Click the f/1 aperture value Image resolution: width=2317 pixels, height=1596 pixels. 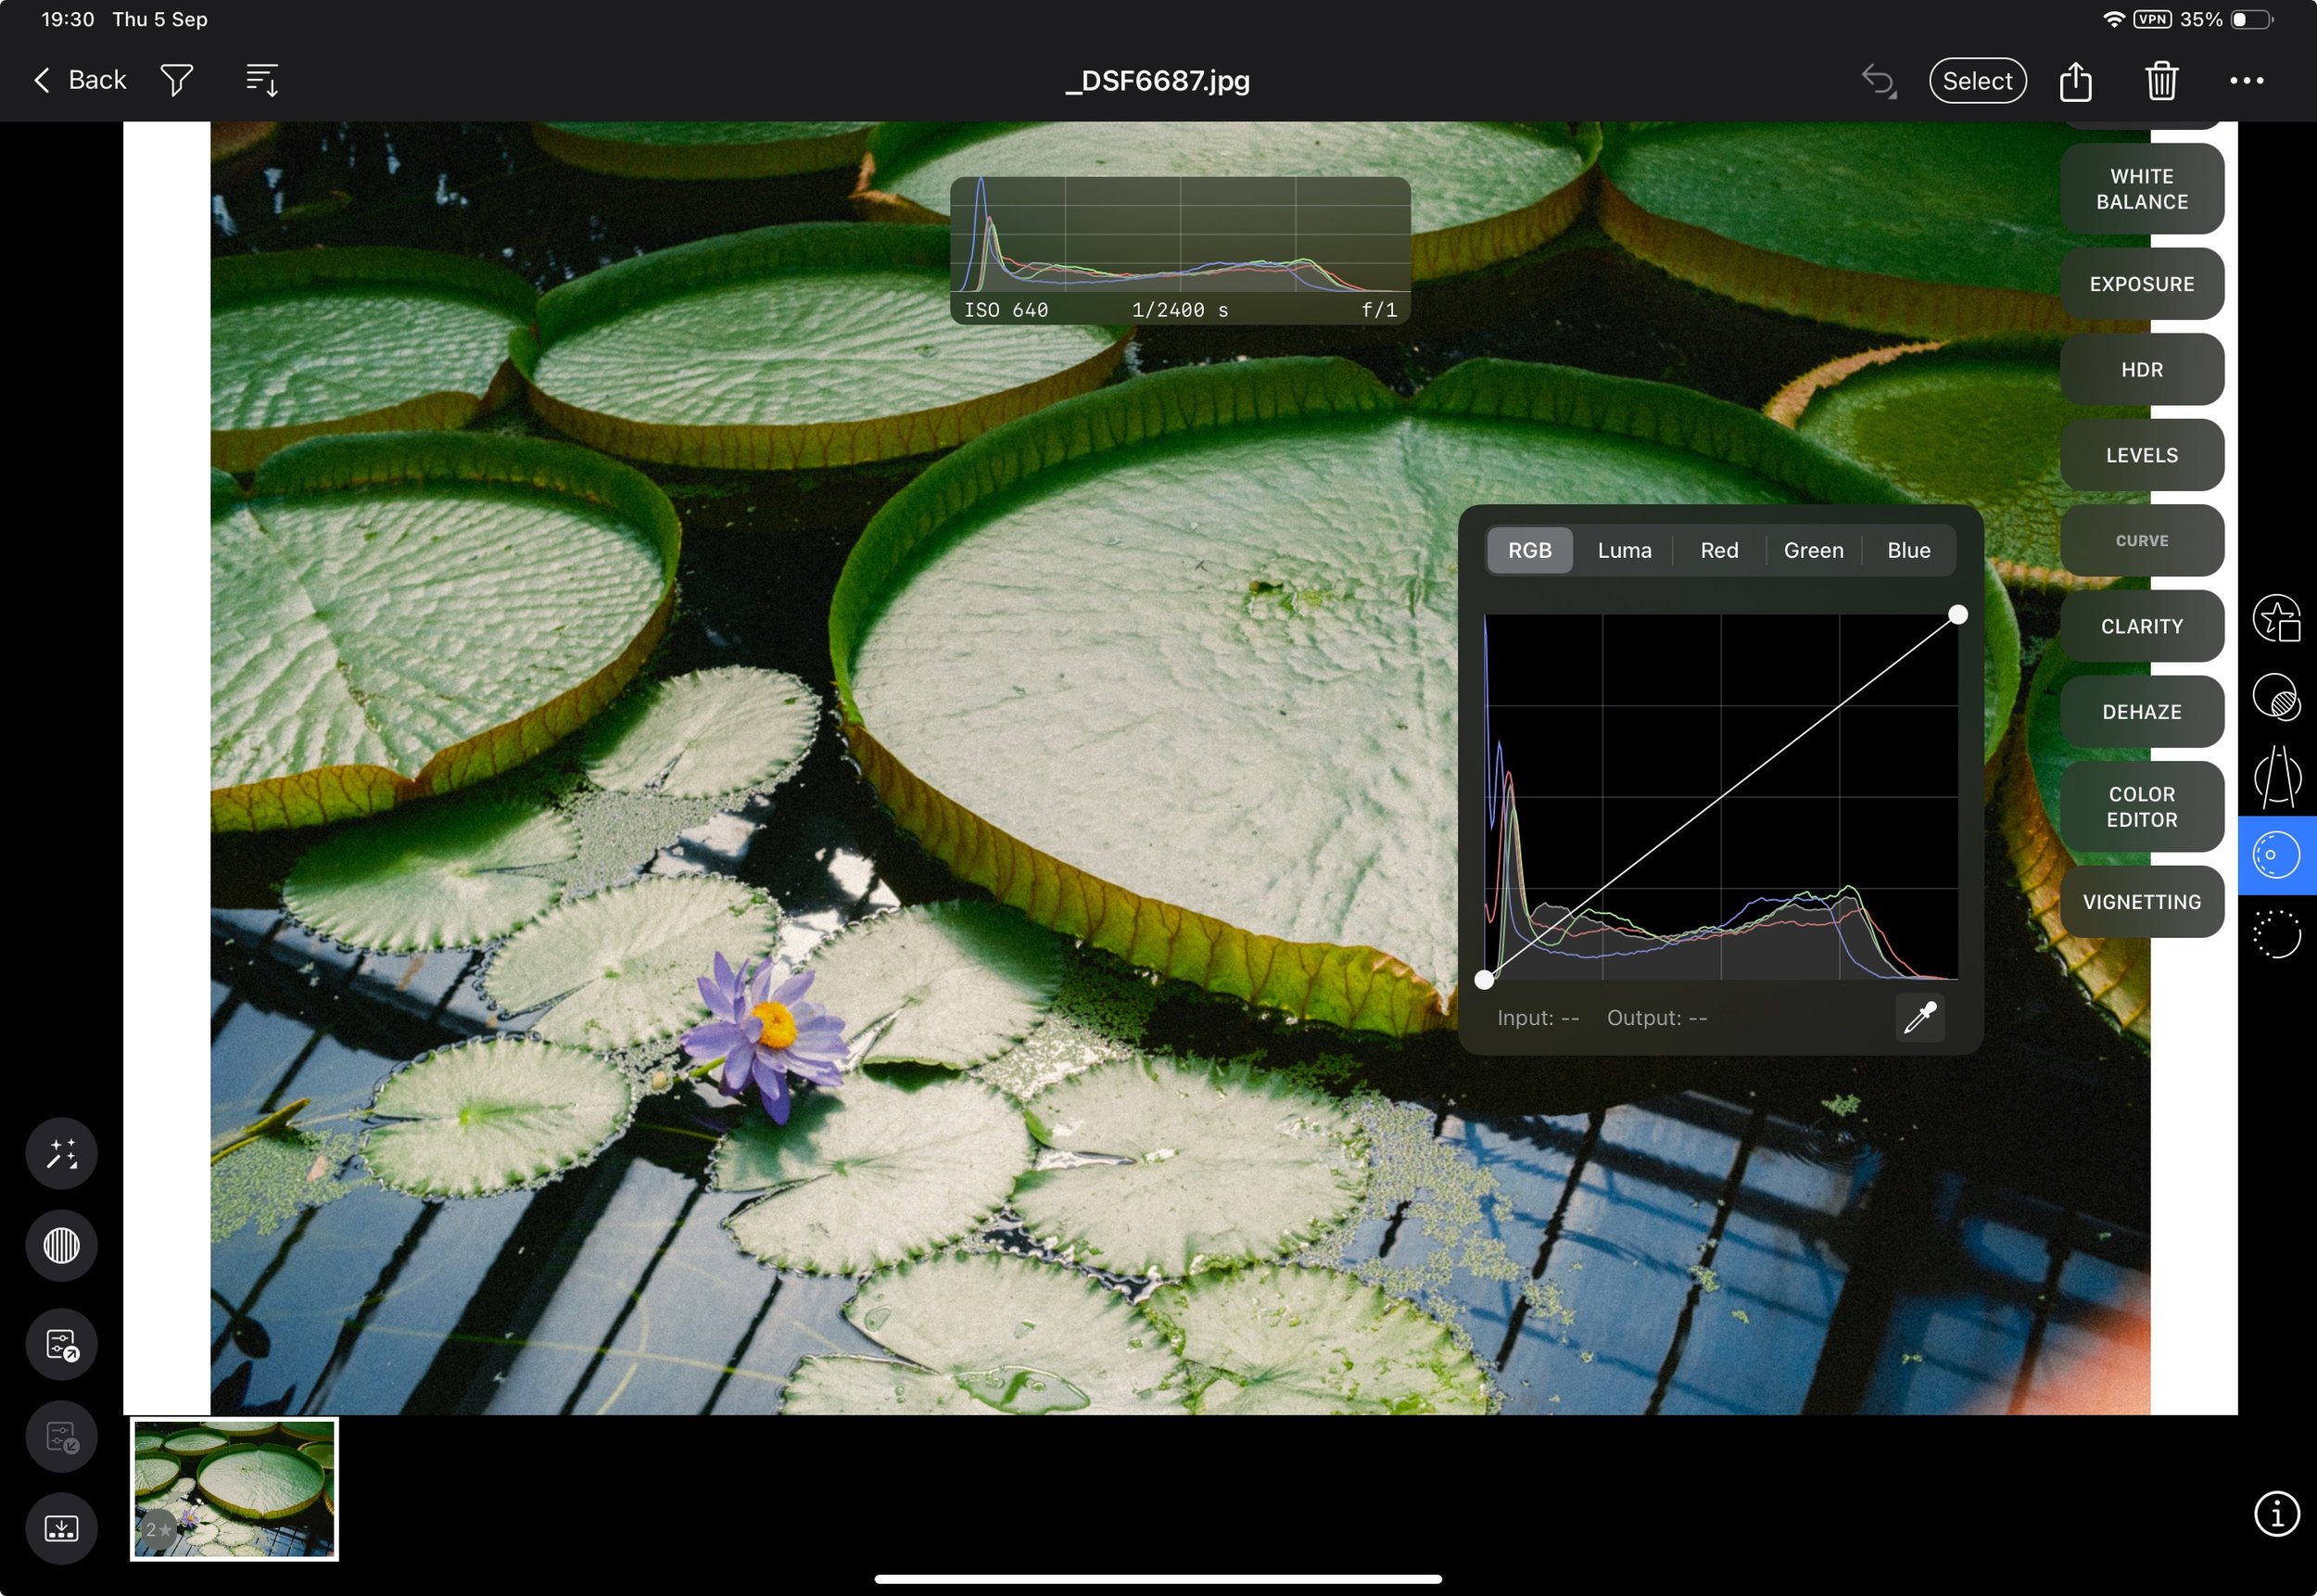1379,310
